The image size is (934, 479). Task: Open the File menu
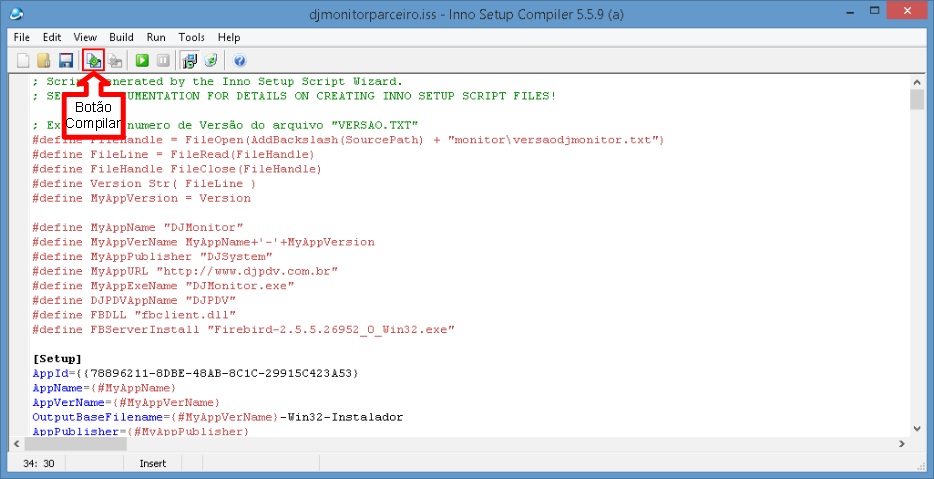click(22, 37)
